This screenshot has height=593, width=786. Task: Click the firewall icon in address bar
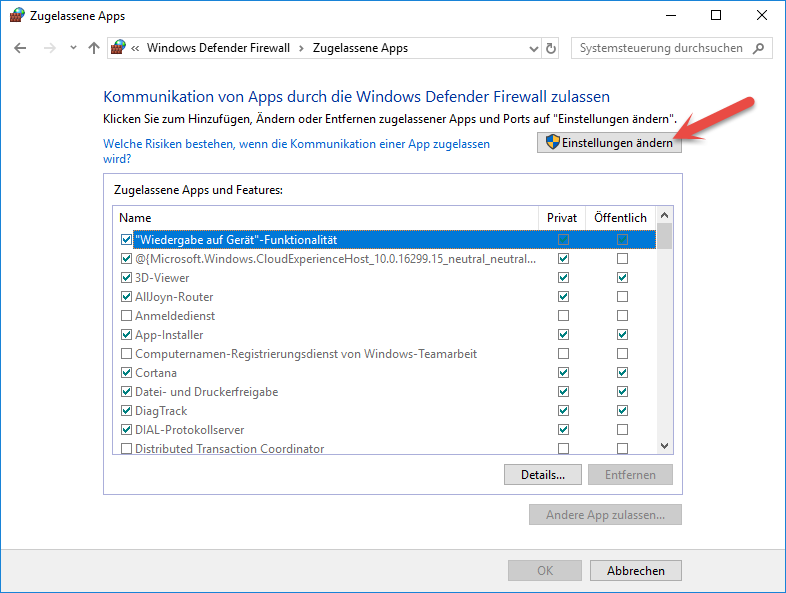click(x=119, y=48)
